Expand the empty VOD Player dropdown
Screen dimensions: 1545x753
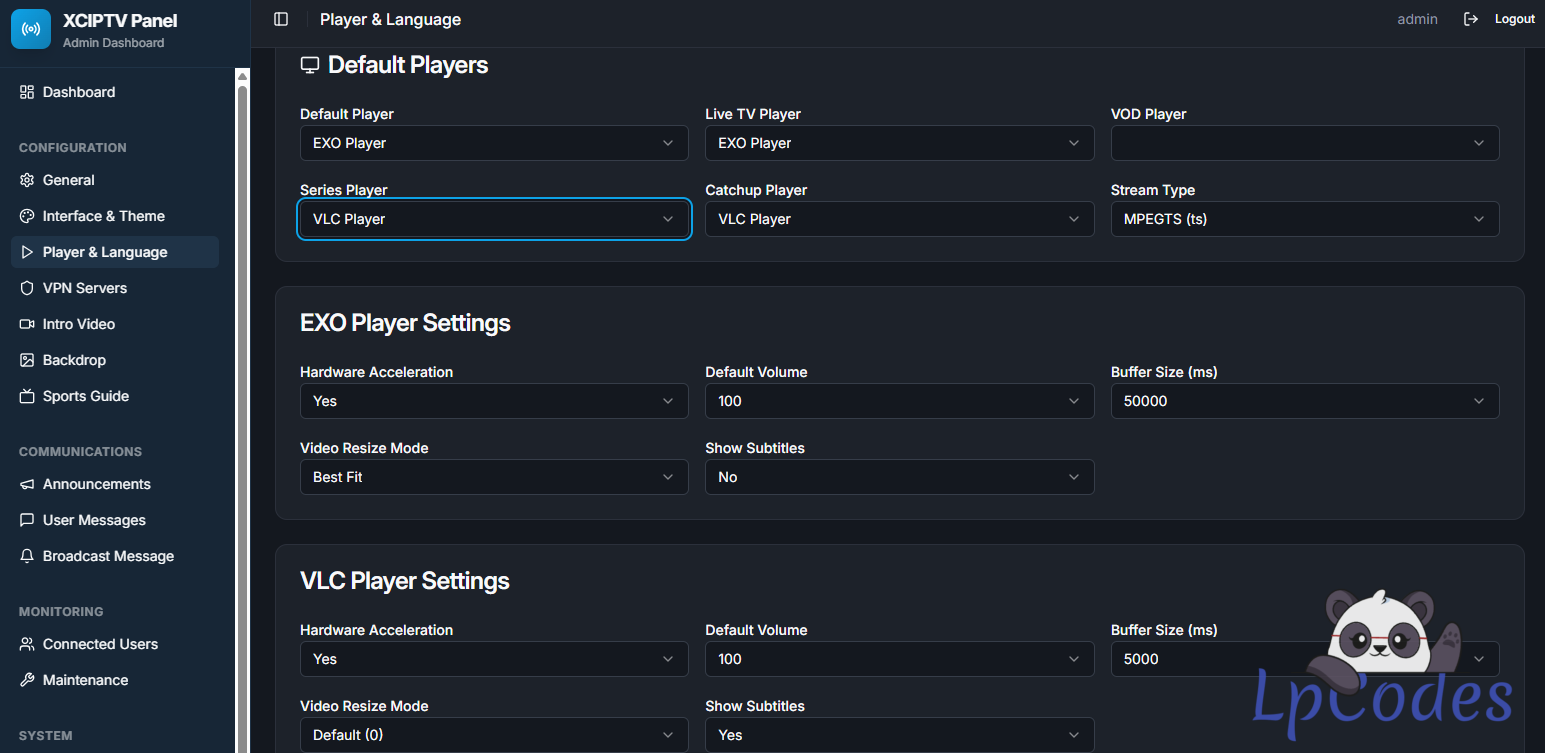point(1304,143)
